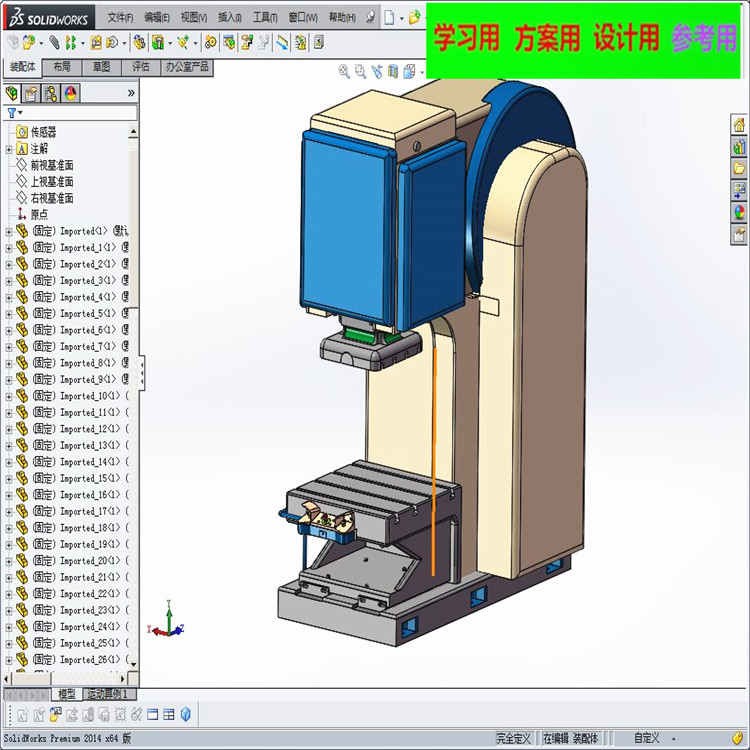Open Custom Properties task pane icon
The width and height of the screenshot is (750, 750).
pos(739,234)
